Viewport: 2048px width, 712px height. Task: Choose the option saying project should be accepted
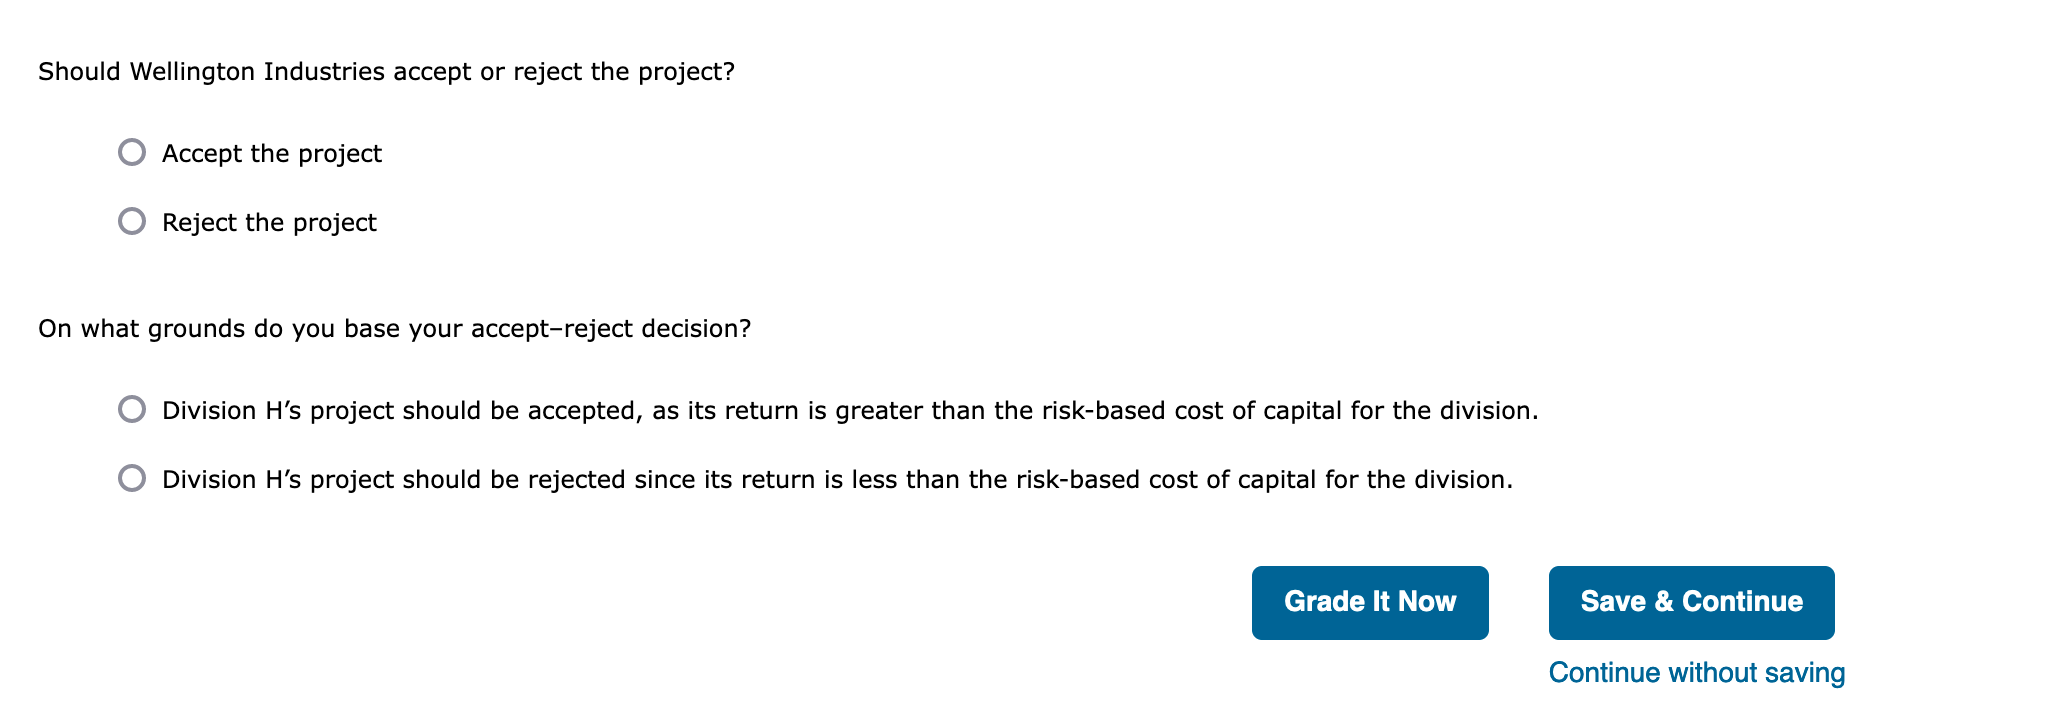pos(131,410)
